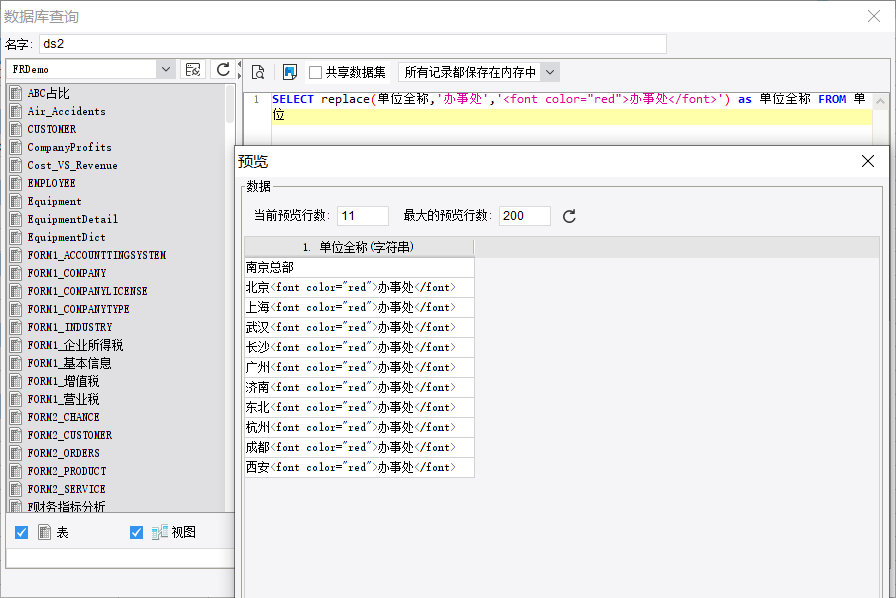Click the preview row starting with 东北

click(359, 407)
